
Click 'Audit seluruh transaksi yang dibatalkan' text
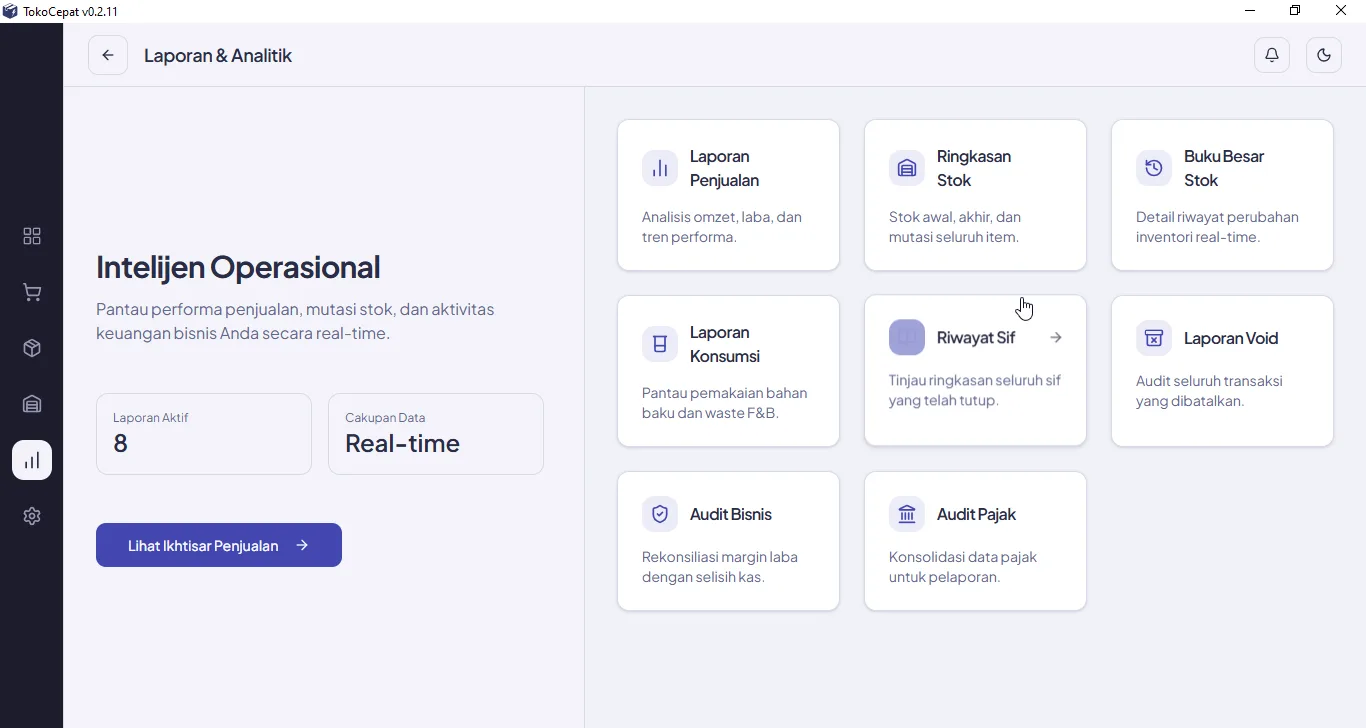click(1209, 391)
